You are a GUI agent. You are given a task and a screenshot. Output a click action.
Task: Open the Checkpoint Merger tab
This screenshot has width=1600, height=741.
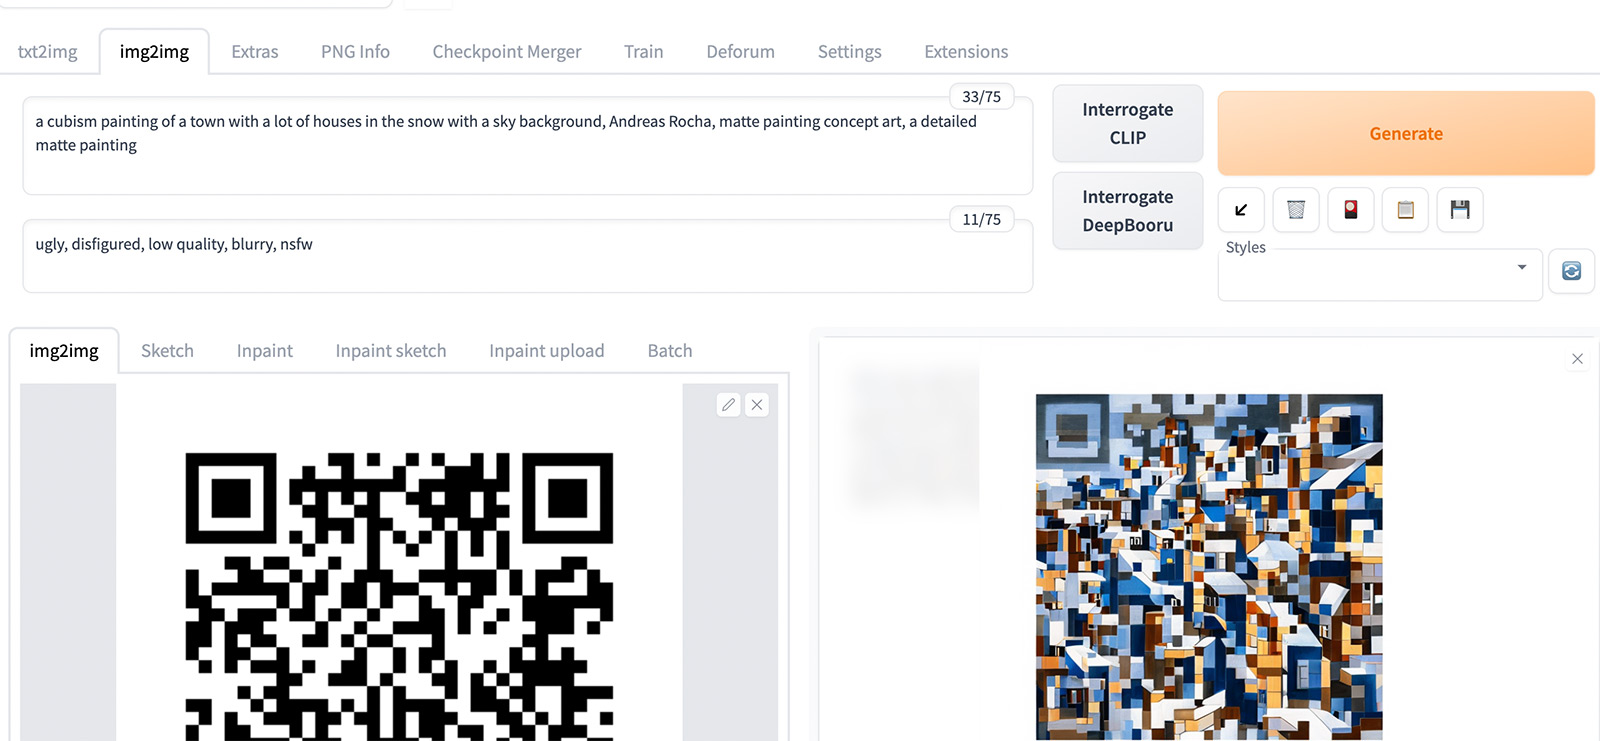(507, 52)
